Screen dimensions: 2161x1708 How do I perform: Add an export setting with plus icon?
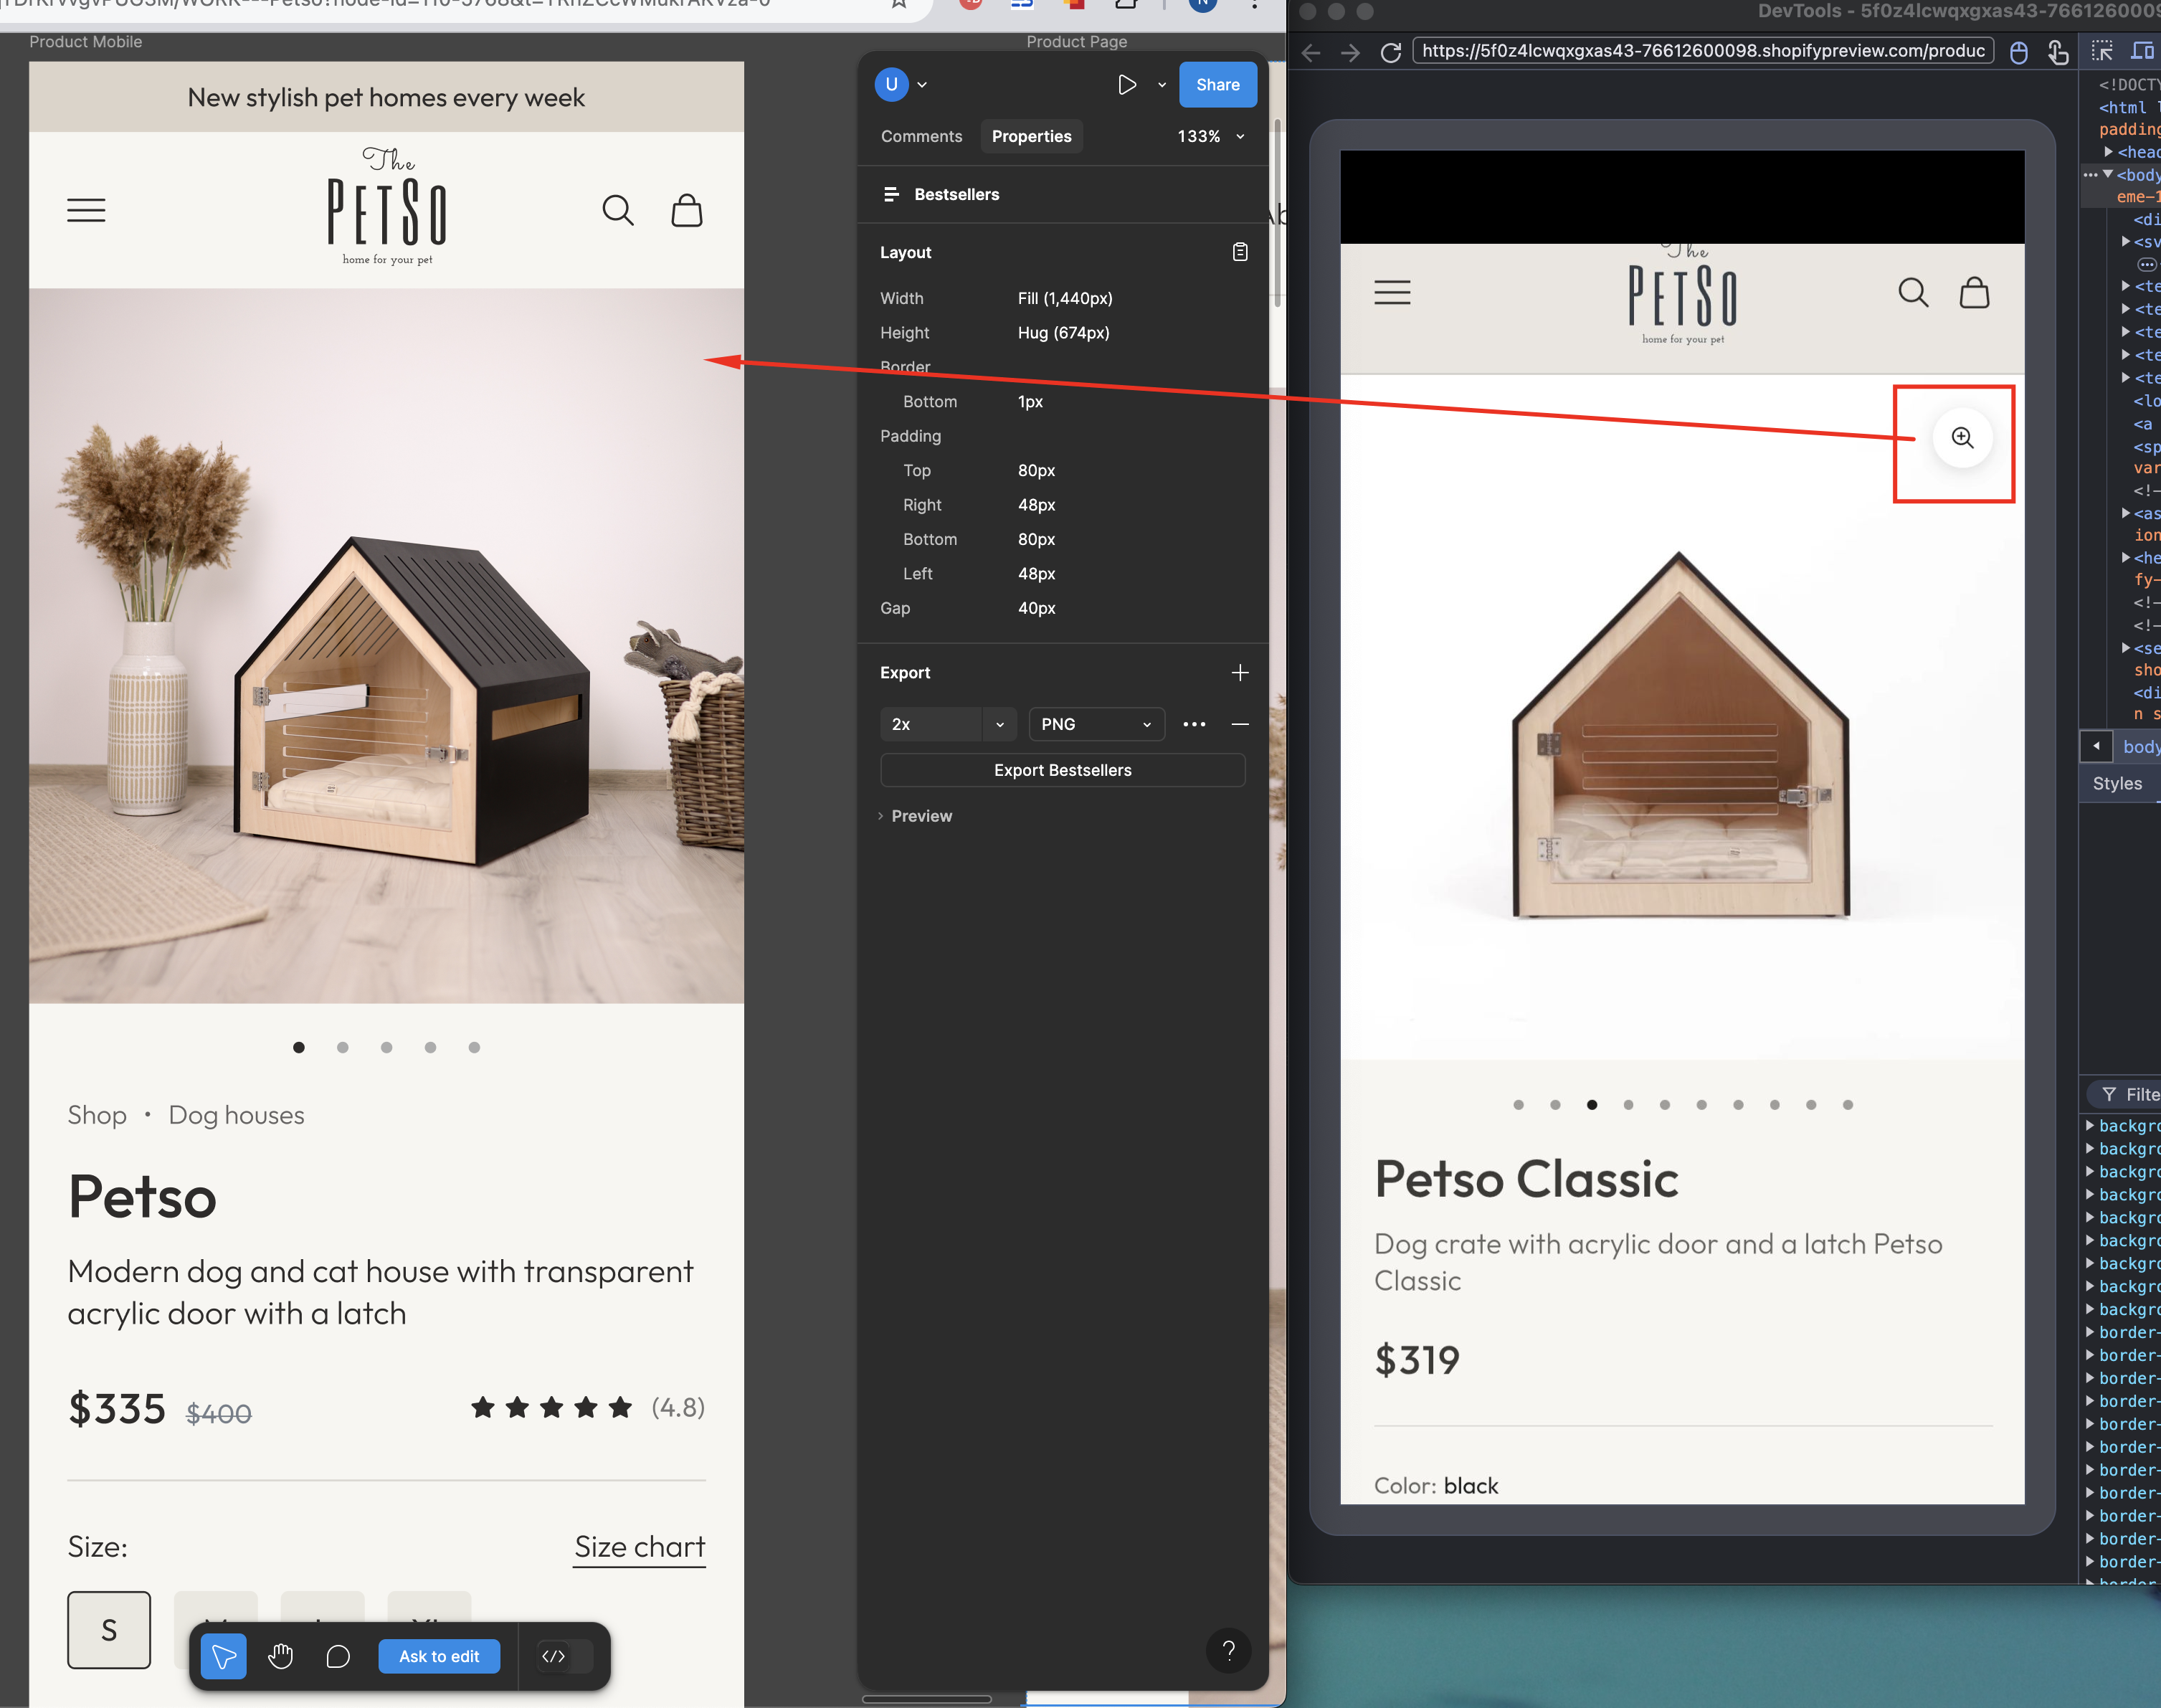(x=1239, y=673)
